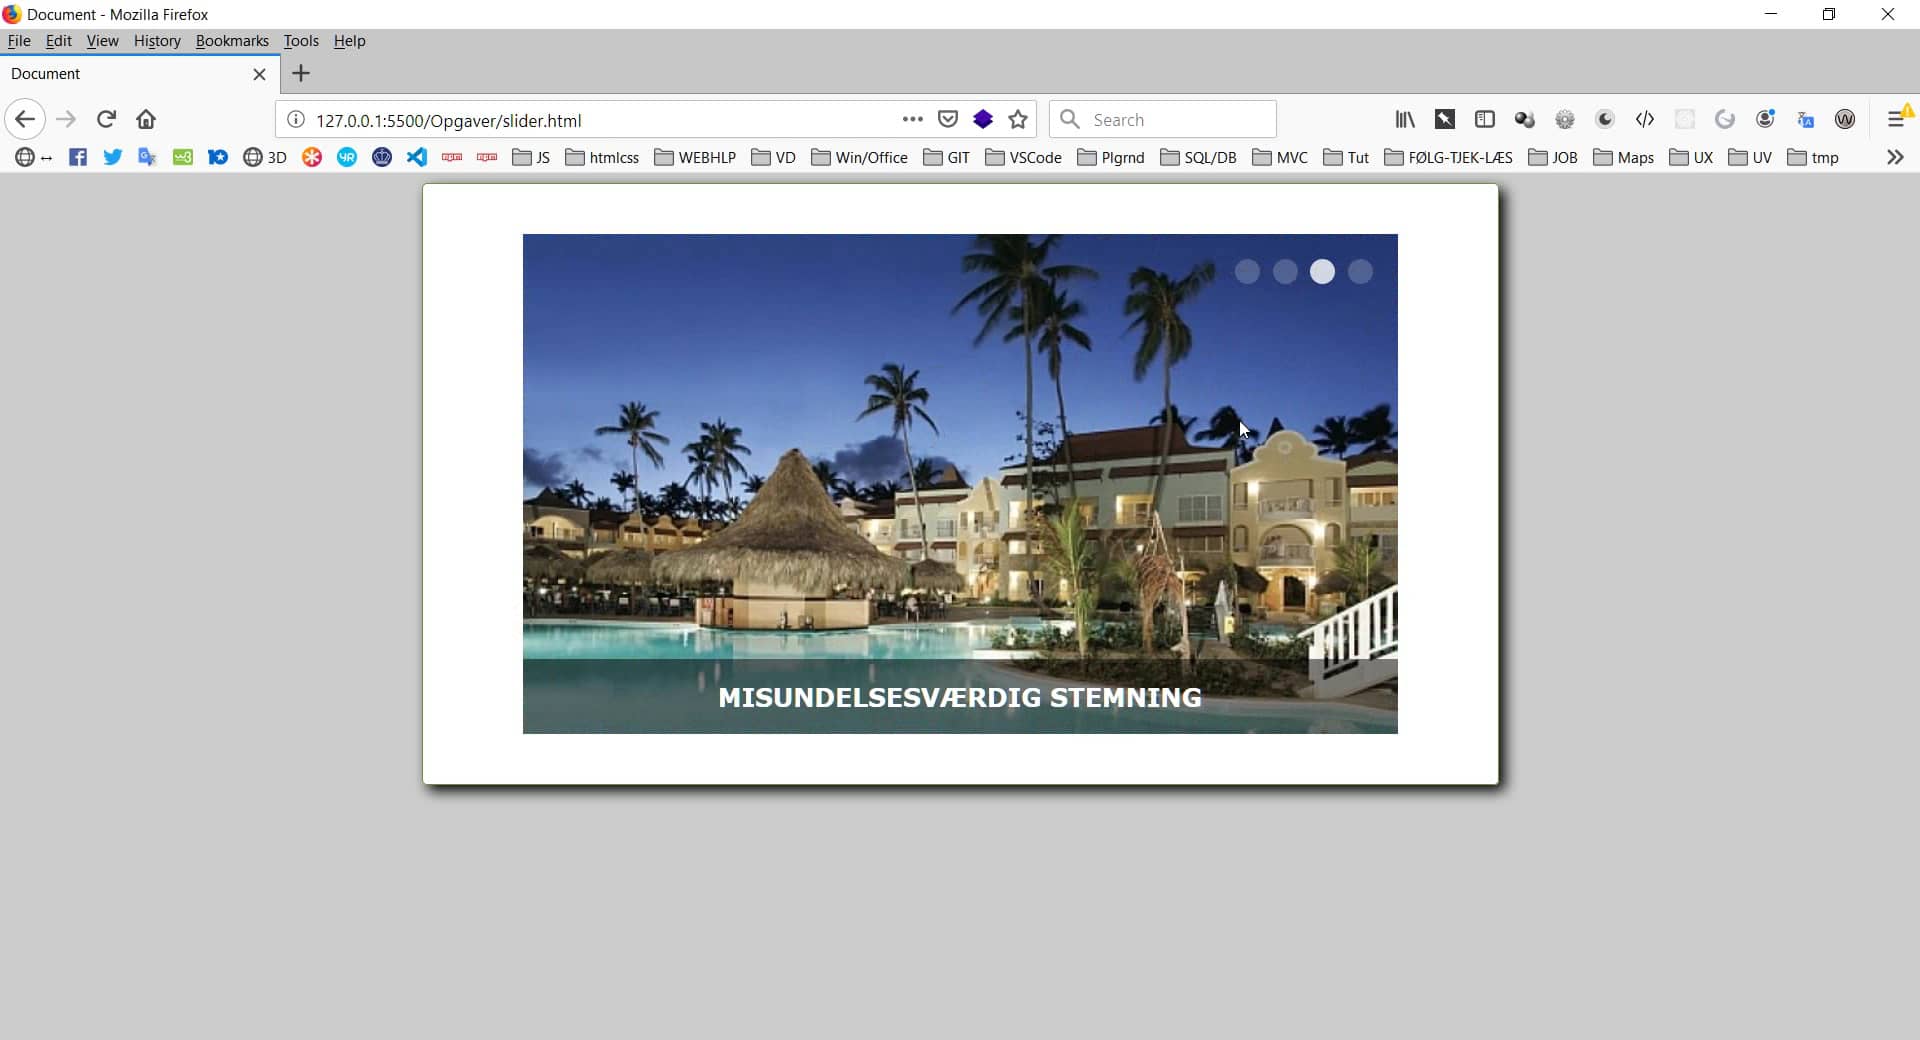Show more bookmarks with the chevron
The height and width of the screenshot is (1040, 1920).
pos(1895,158)
